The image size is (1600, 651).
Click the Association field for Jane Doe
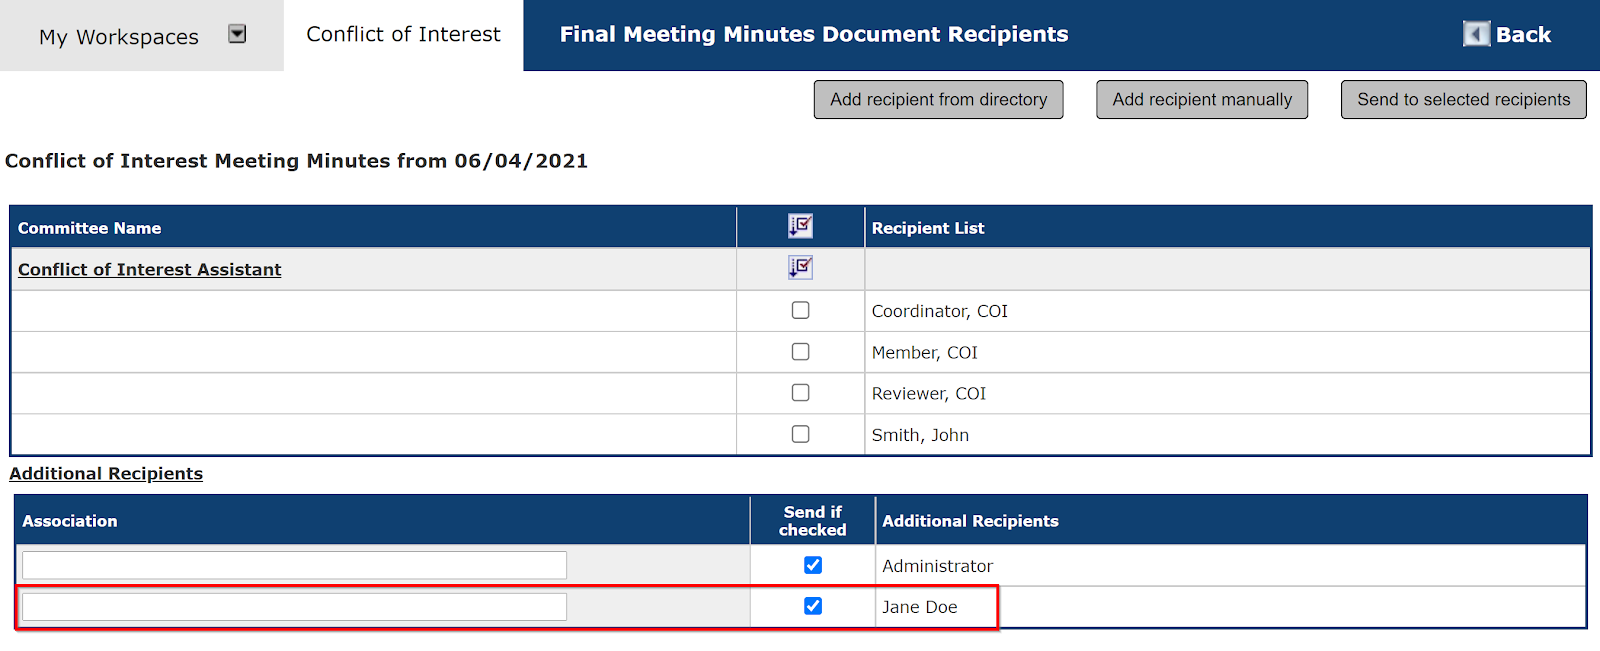click(x=294, y=607)
